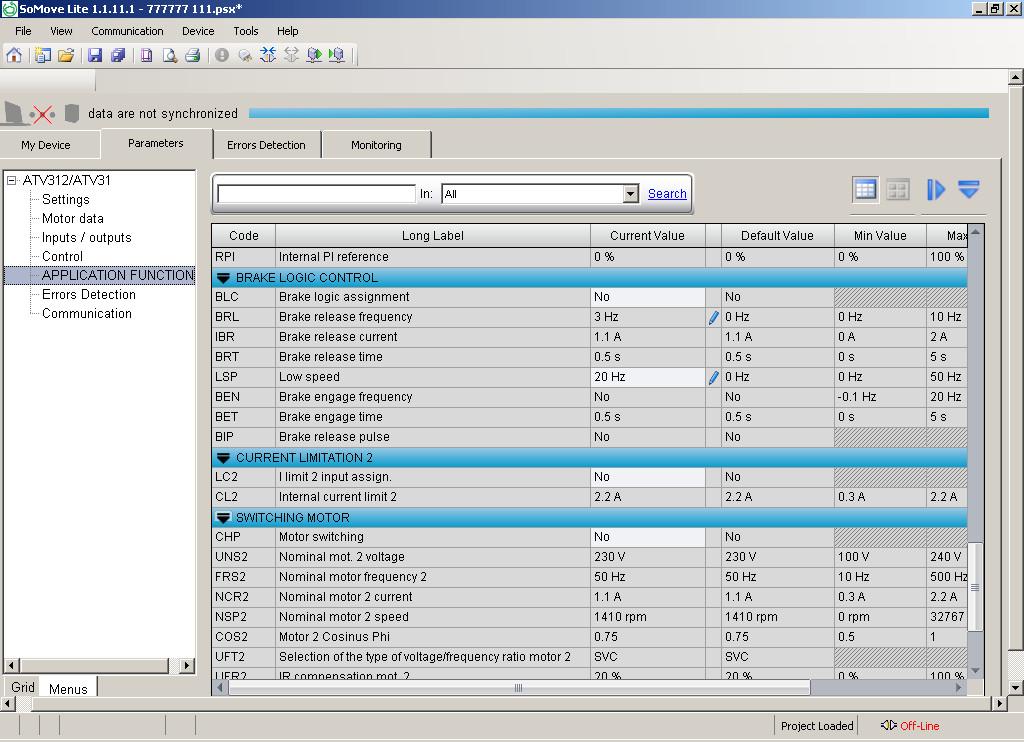
Task: Open the View menu
Action: [61, 31]
